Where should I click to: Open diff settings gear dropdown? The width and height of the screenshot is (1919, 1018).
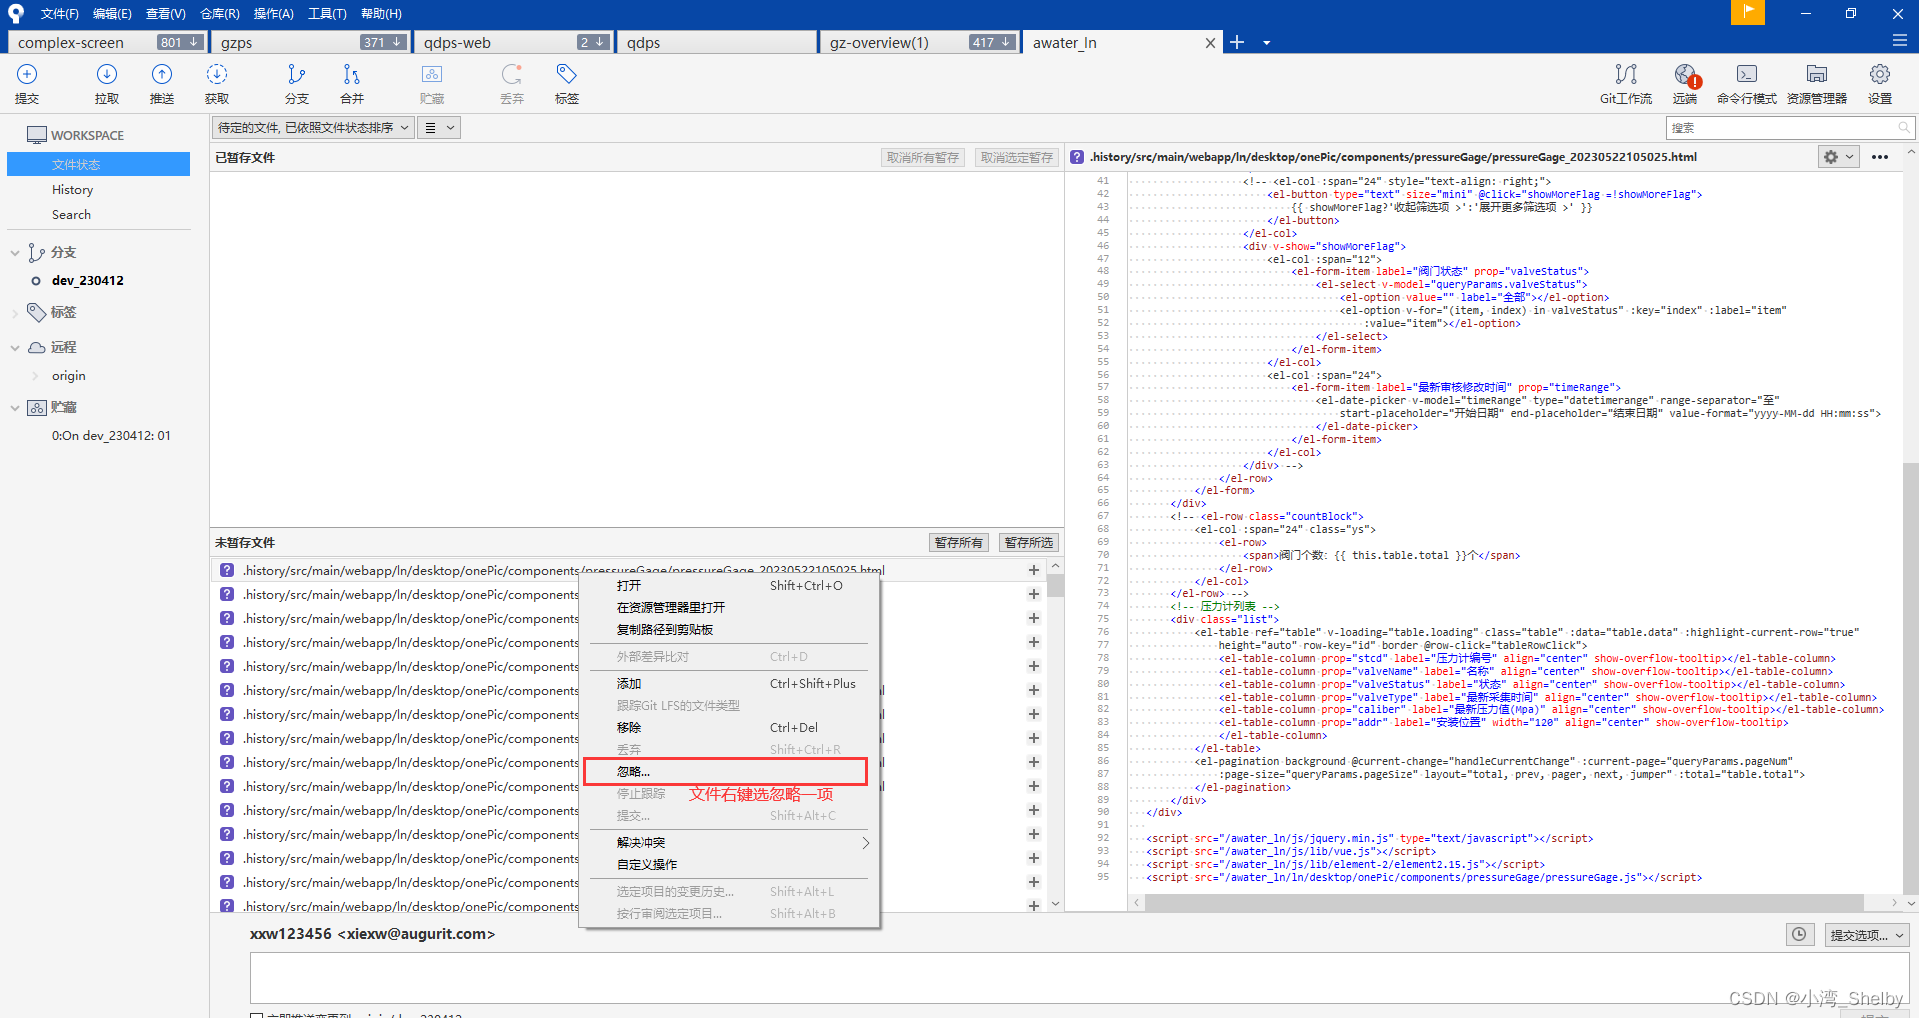tap(1838, 157)
